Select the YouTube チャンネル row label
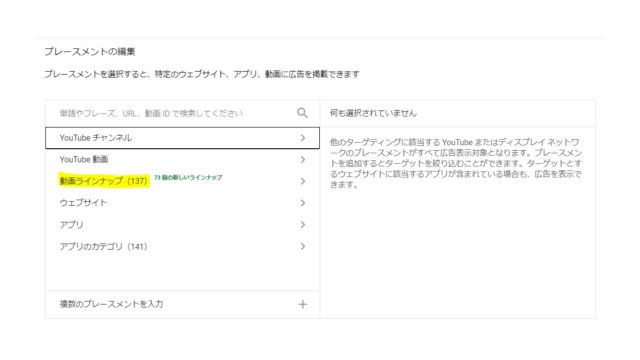 (x=96, y=138)
